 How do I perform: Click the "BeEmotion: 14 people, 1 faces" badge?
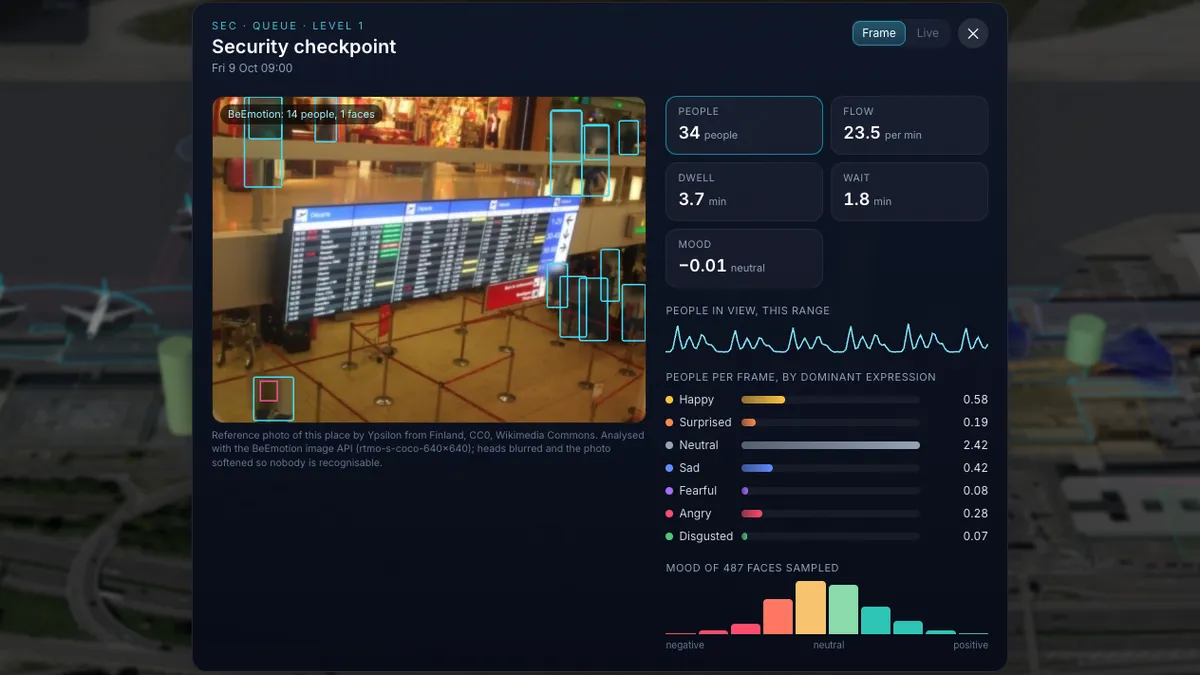click(301, 114)
